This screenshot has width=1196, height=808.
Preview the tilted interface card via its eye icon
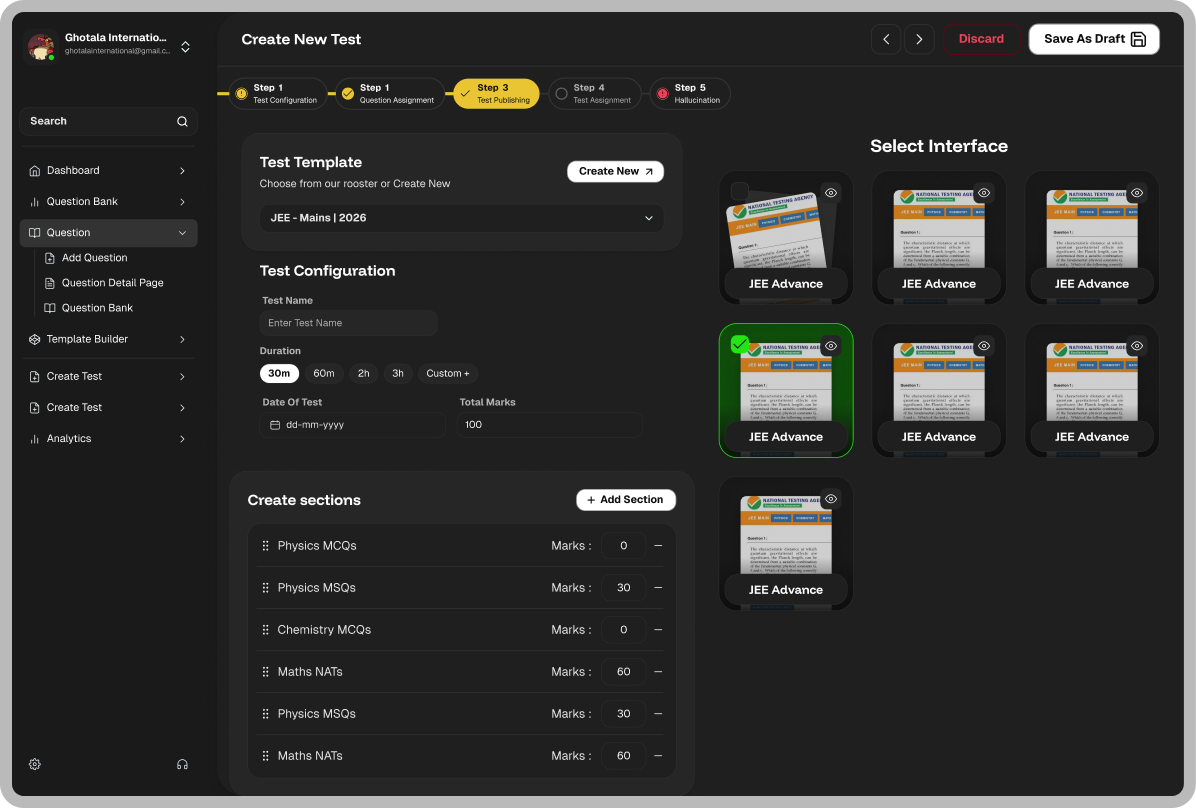[x=831, y=193]
